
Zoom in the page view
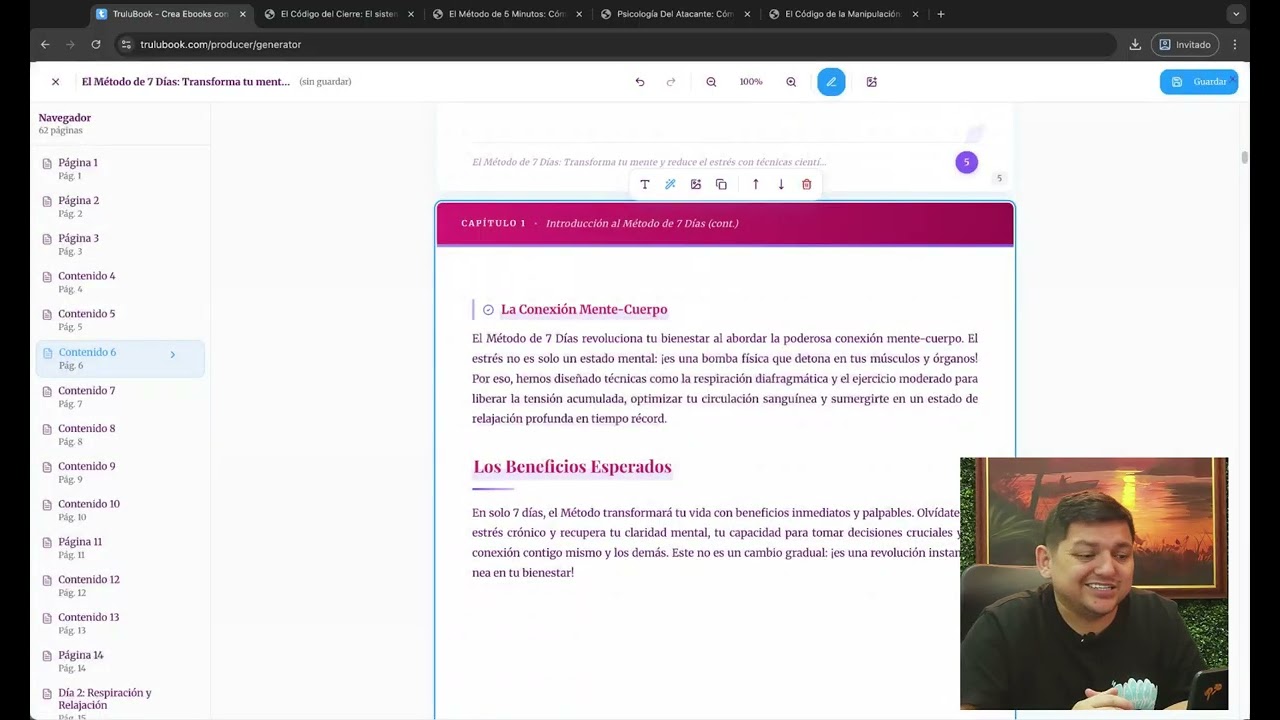click(791, 82)
